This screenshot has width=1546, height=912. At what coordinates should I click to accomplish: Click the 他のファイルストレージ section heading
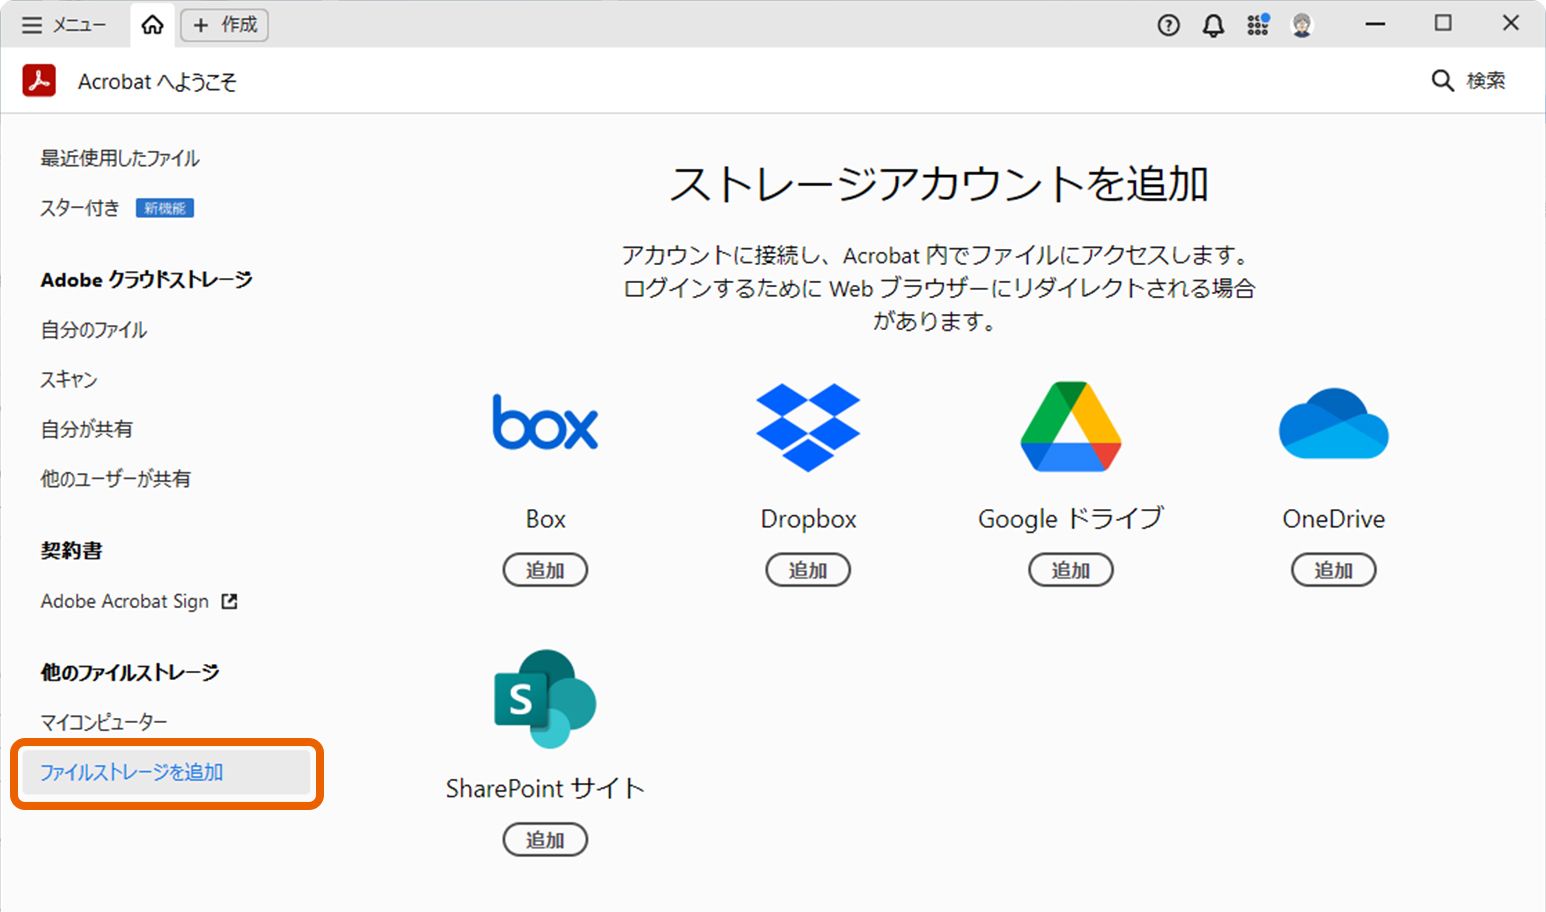[130, 673]
